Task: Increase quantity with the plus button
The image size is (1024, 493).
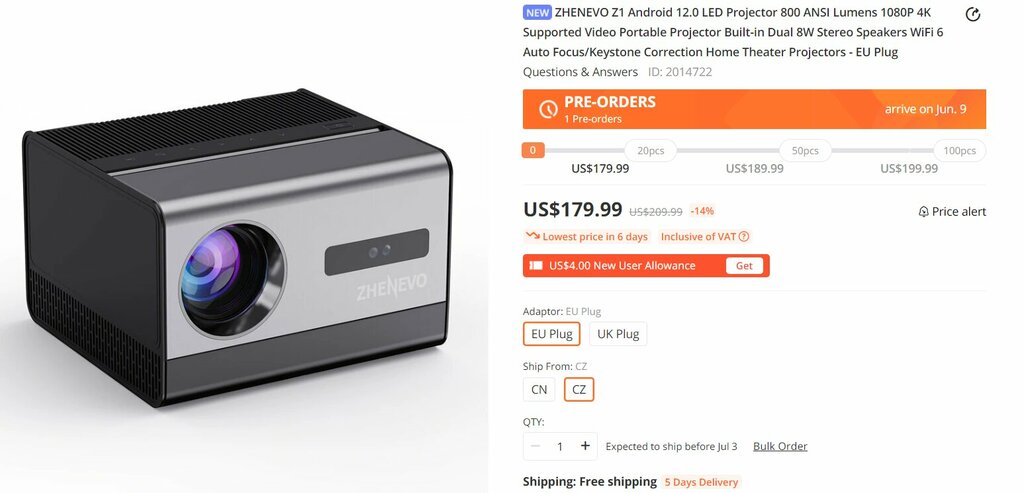Action: [585, 446]
